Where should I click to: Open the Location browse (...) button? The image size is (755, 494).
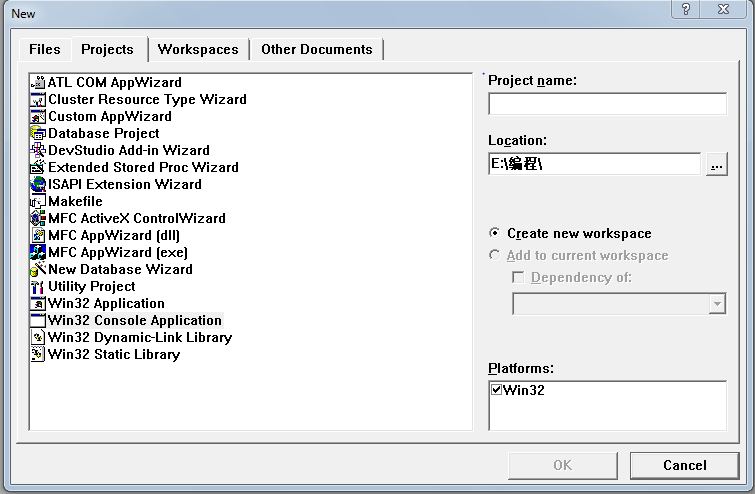[716, 165]
